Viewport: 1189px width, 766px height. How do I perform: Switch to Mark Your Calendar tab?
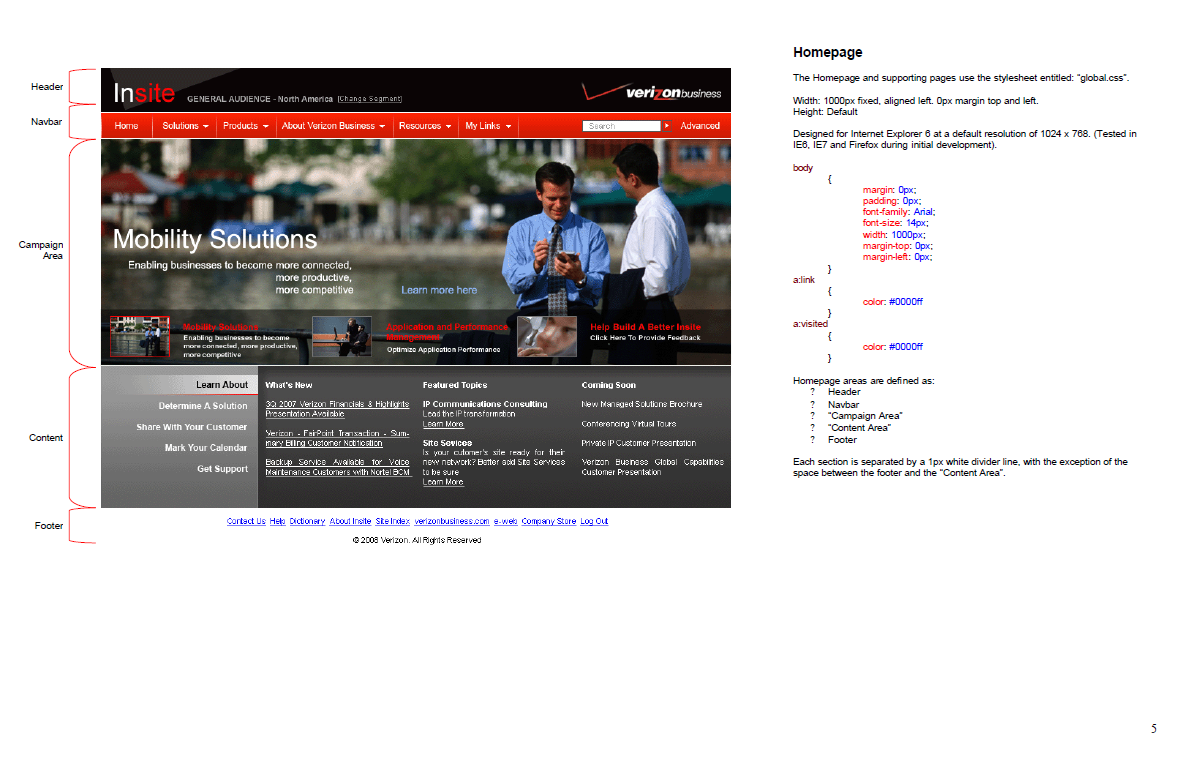coord(205,448)
